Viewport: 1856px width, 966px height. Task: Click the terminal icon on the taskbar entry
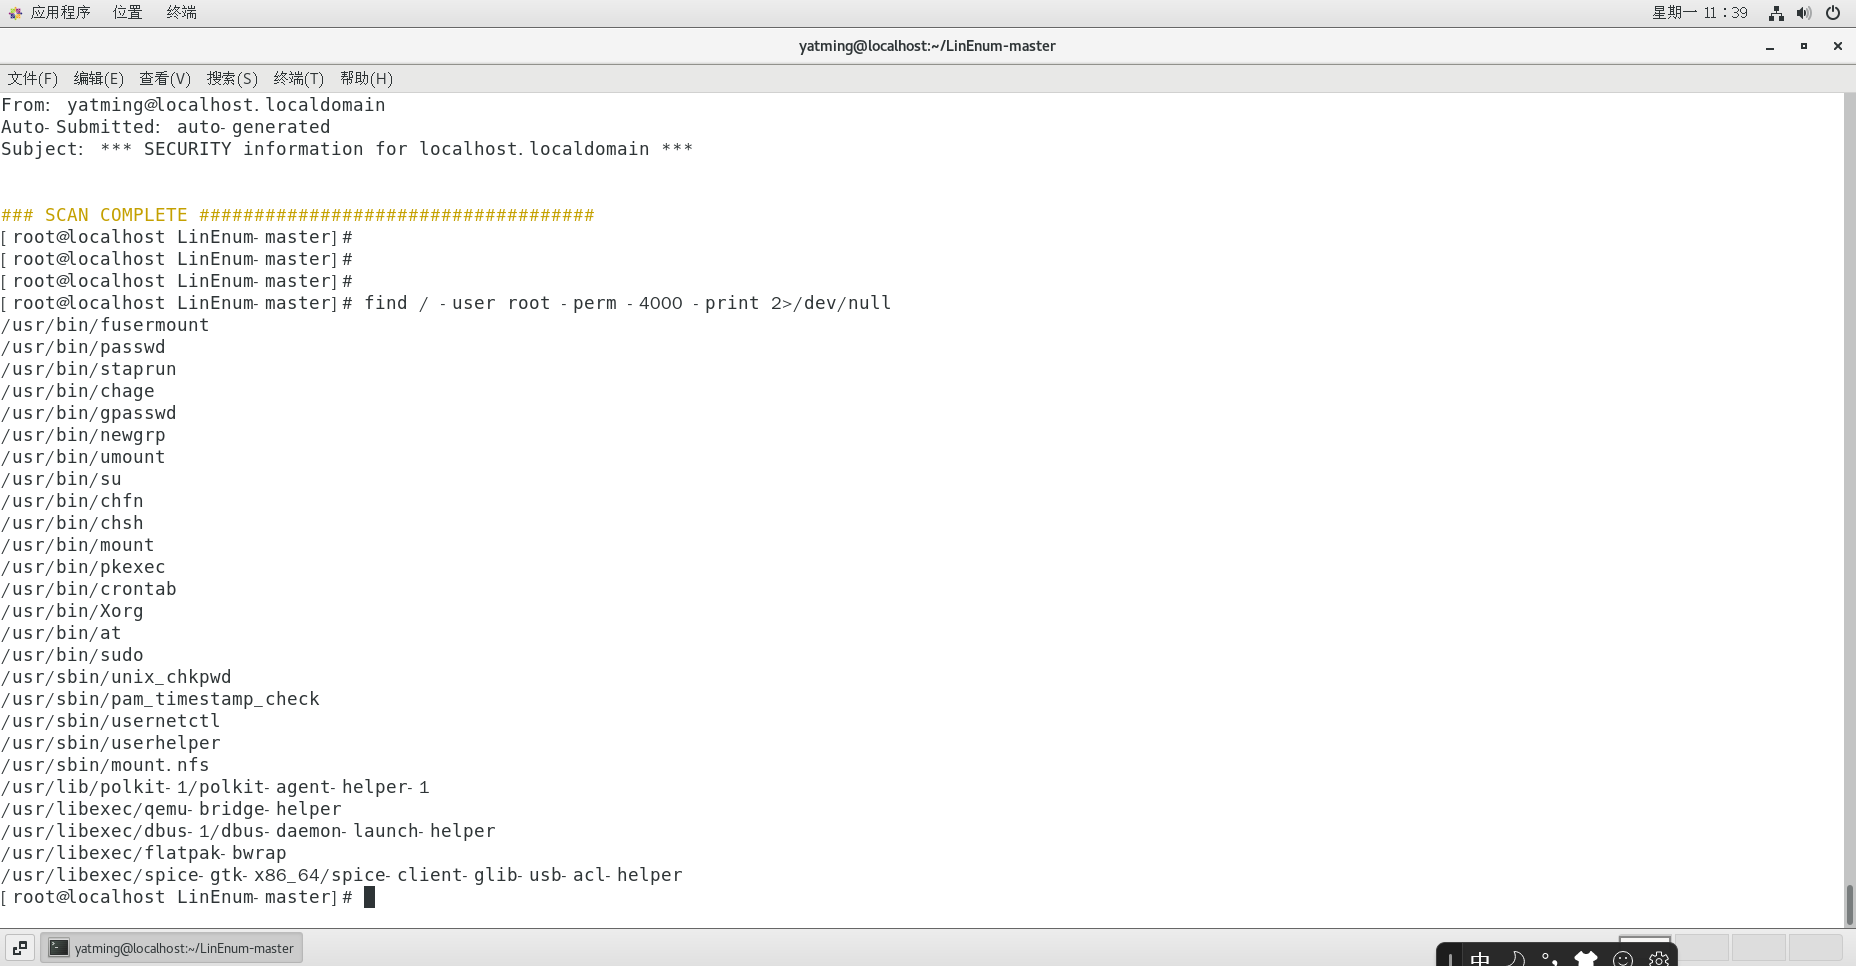pyautogui.click(x=58, y=947)
